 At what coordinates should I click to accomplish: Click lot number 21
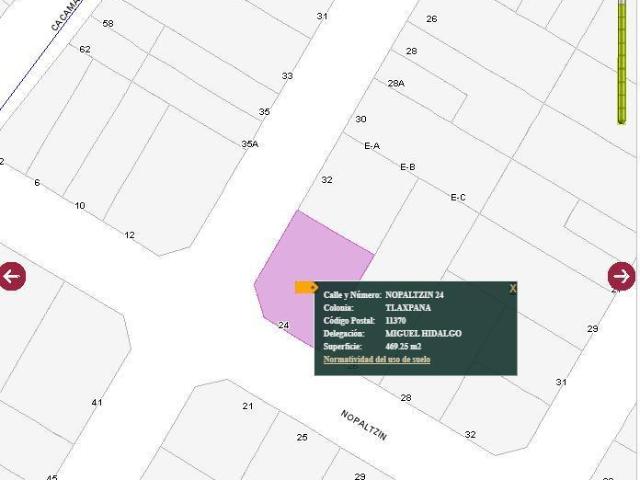(248, 406)
